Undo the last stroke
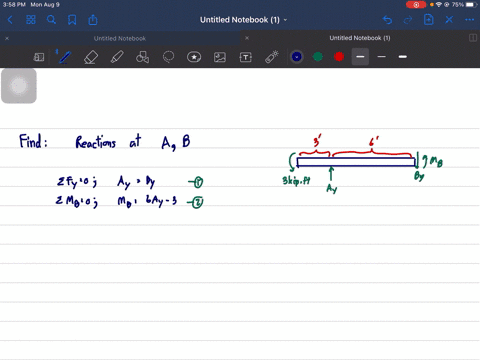 coord(387,20)
